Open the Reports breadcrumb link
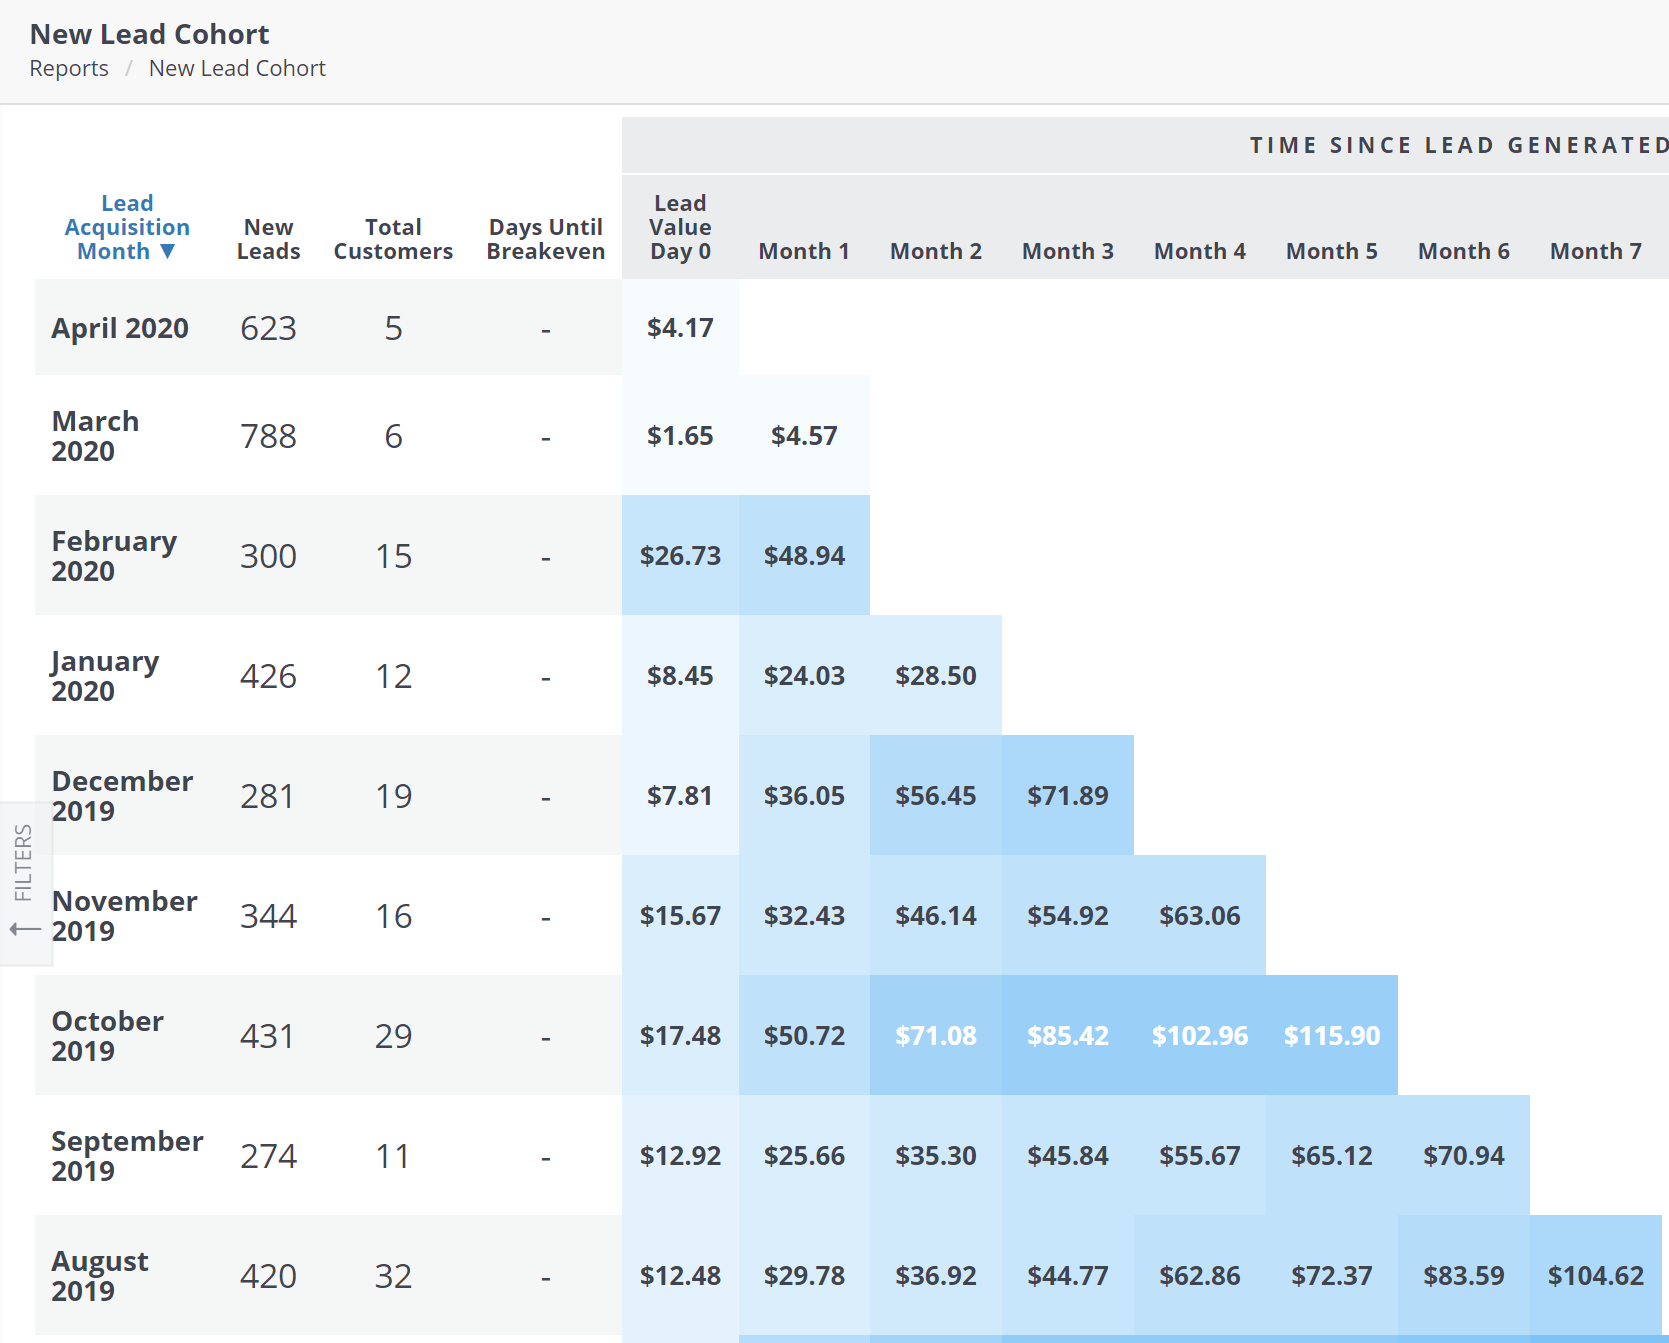Viewport: 1669px width, 1343px height. coord(69,69)
